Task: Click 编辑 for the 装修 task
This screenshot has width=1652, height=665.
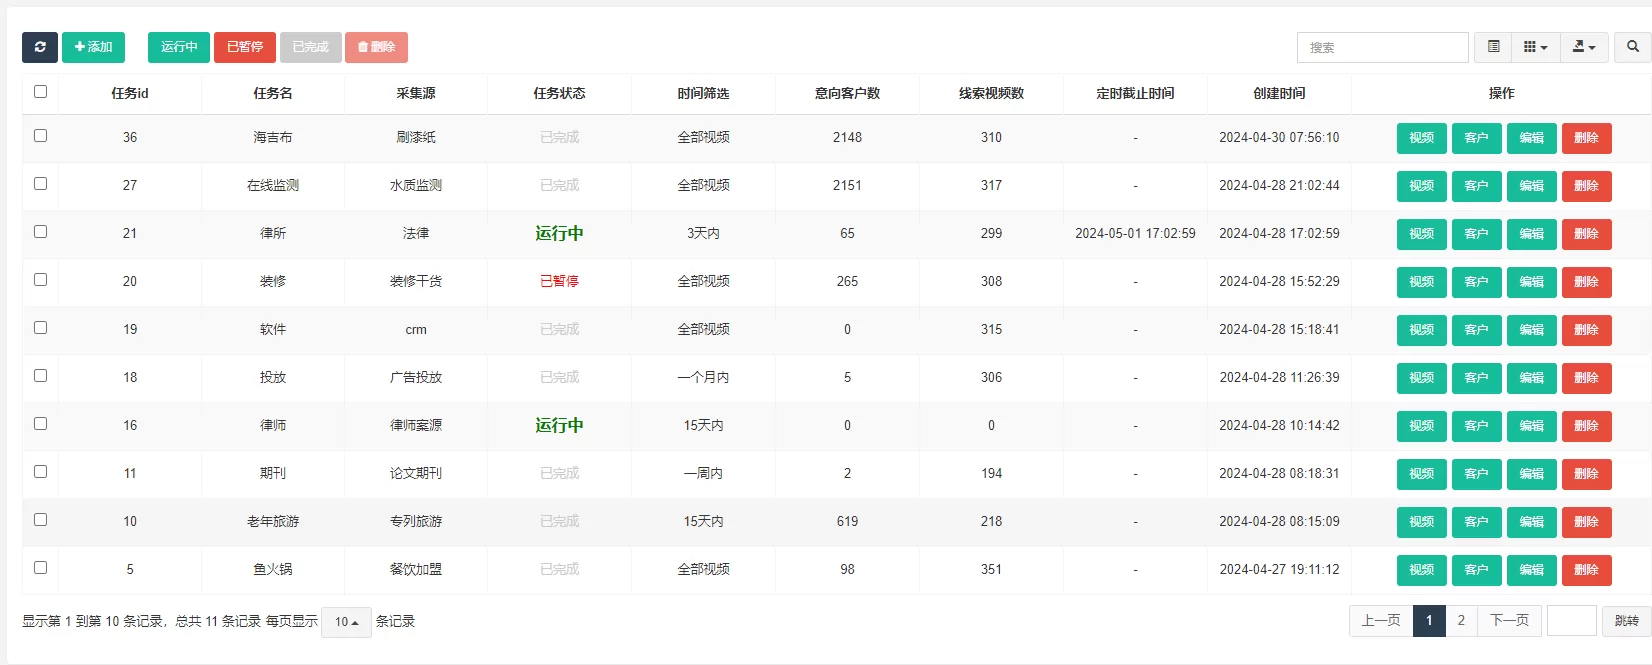Action: pos(1531,282)
